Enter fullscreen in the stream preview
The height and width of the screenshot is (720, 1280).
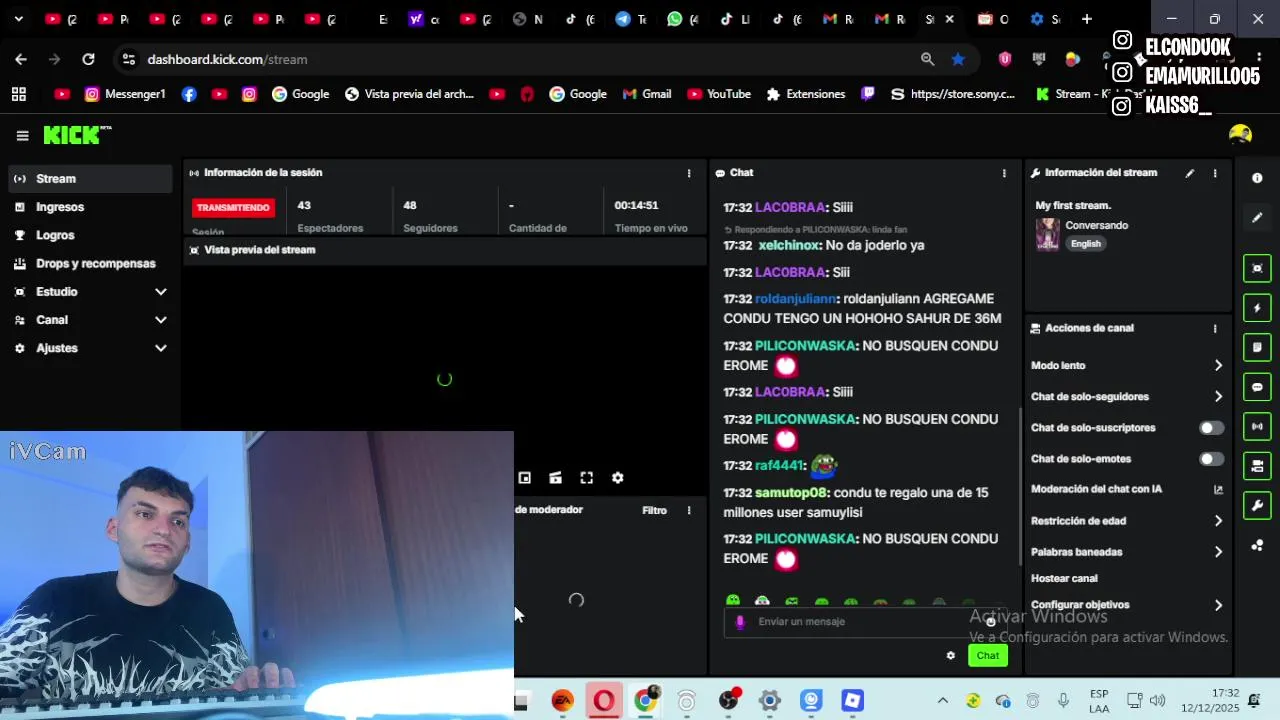(587, 478)
